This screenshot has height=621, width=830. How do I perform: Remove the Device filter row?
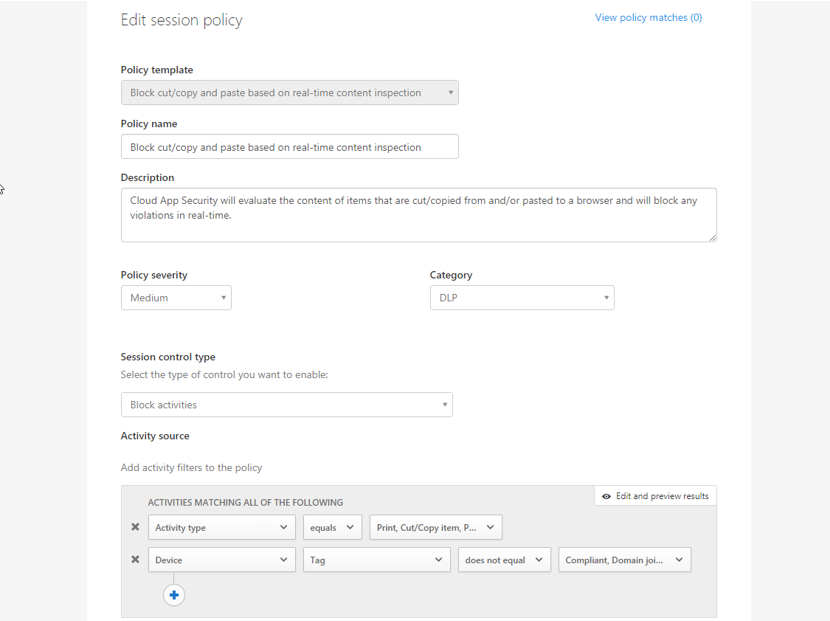[x=135, y=559]
